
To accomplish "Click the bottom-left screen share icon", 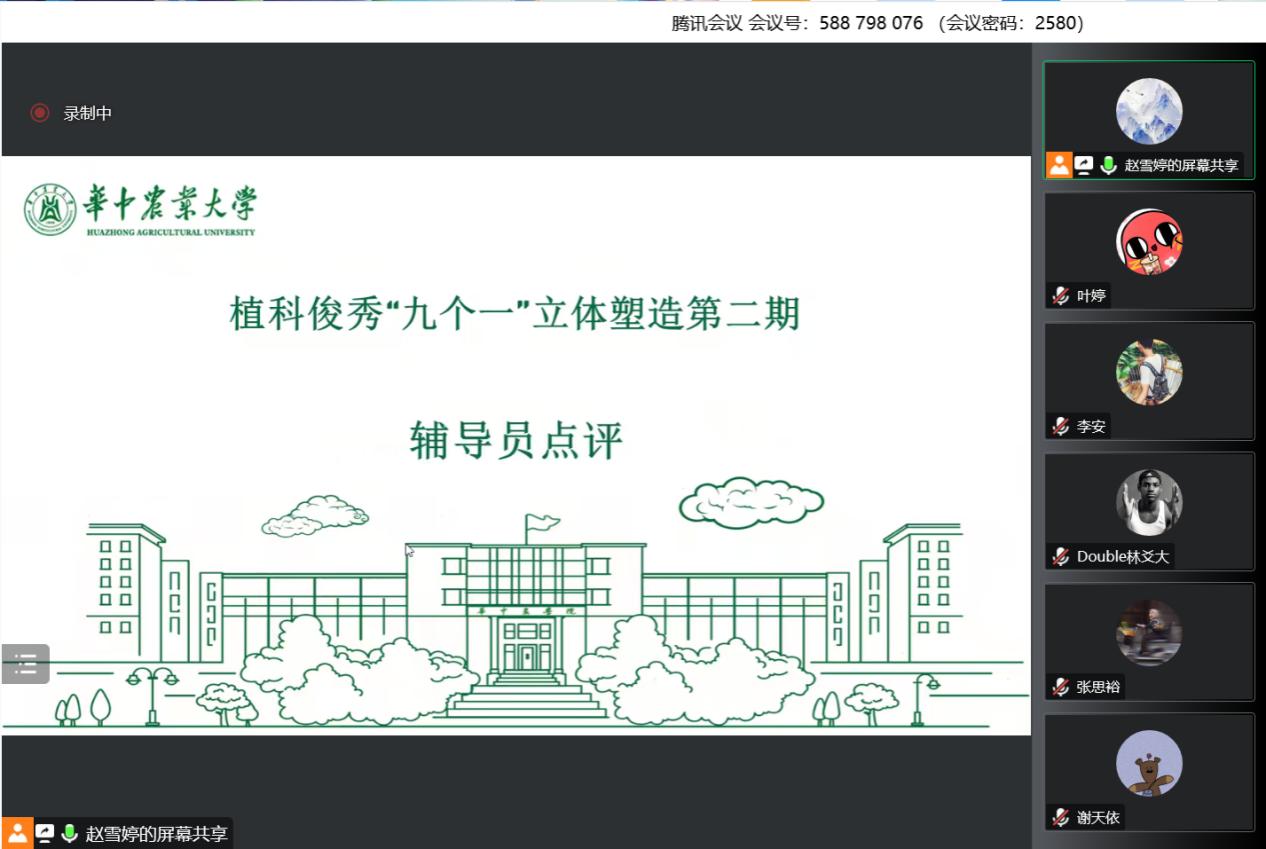I will click(44, 833).
